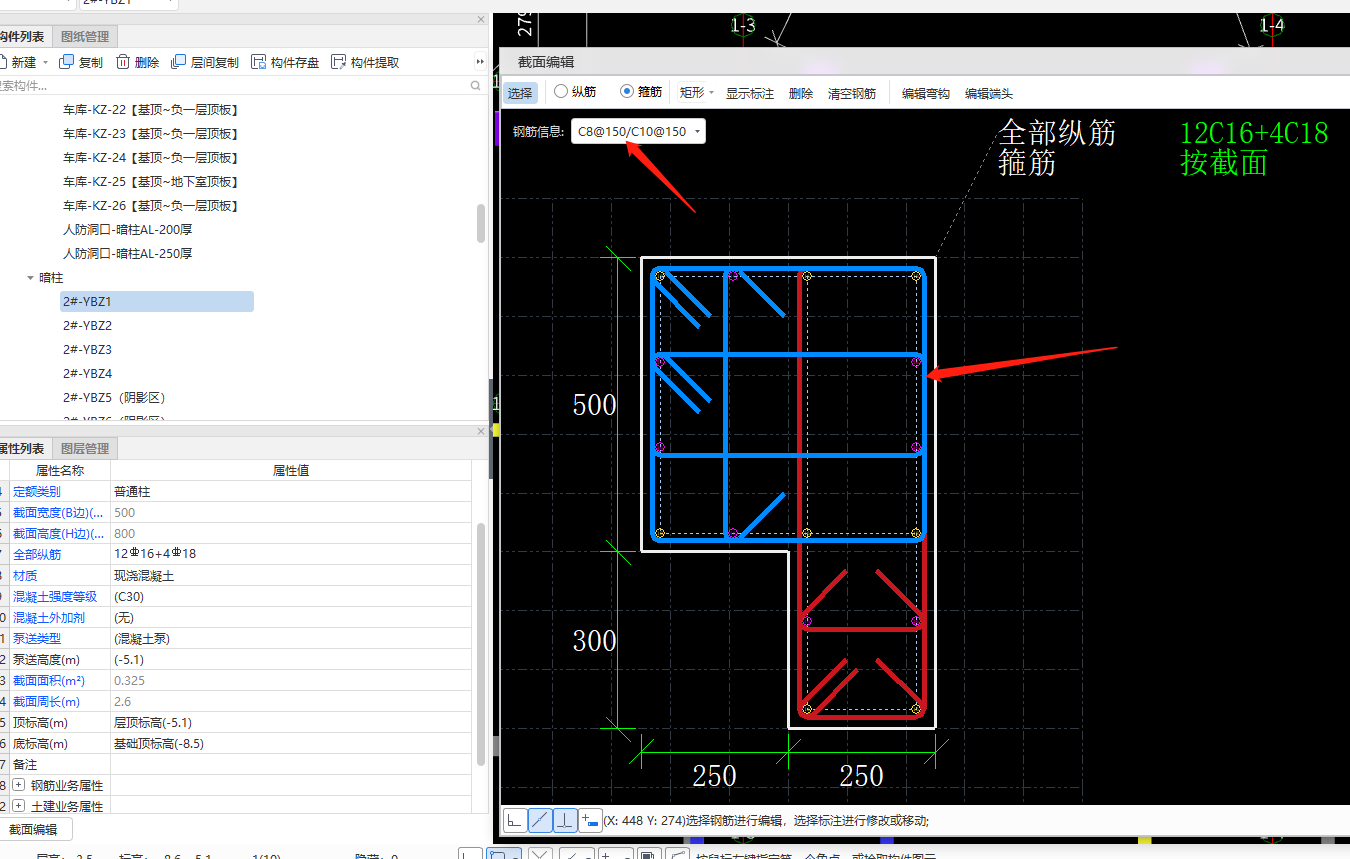Open the 新建 dropdown arrow
The width and height of the screenshot is (1350, 859).
45,62
